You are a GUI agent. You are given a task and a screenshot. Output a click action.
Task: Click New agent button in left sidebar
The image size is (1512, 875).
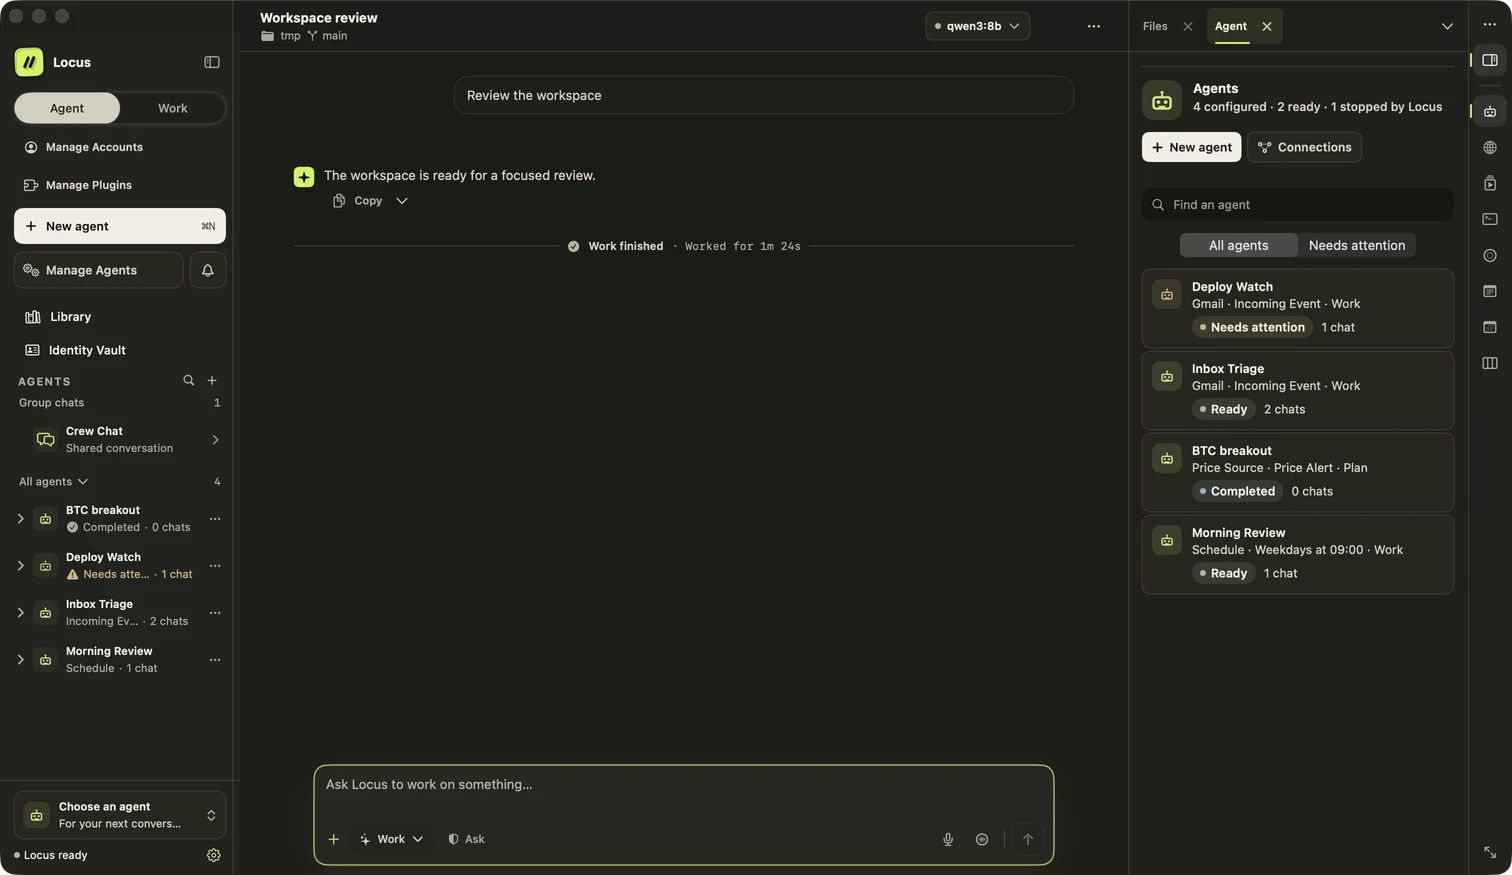120,226
